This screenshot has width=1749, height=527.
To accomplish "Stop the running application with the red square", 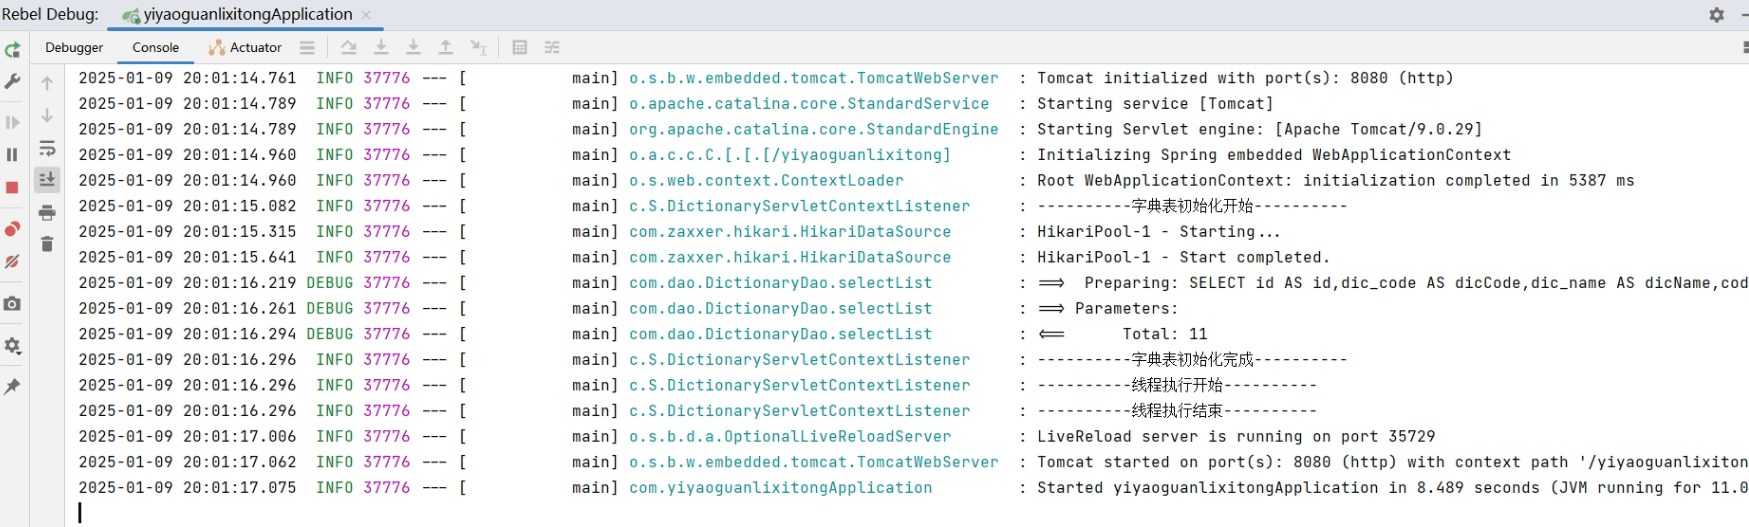I will coord(12,188).
